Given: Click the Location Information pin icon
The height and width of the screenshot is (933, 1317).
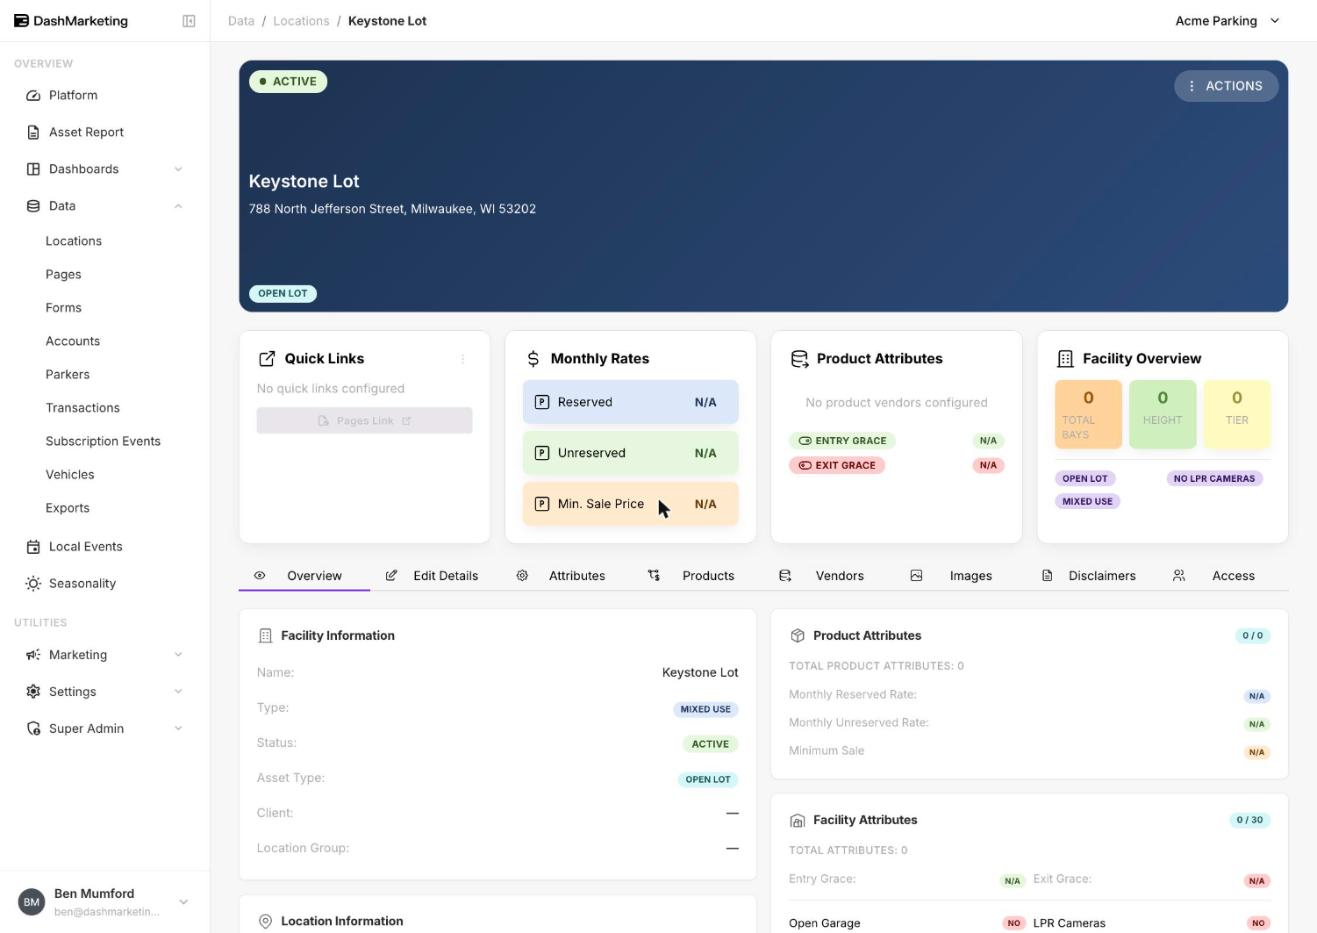Looking at the screenshot, I should 265,922.
